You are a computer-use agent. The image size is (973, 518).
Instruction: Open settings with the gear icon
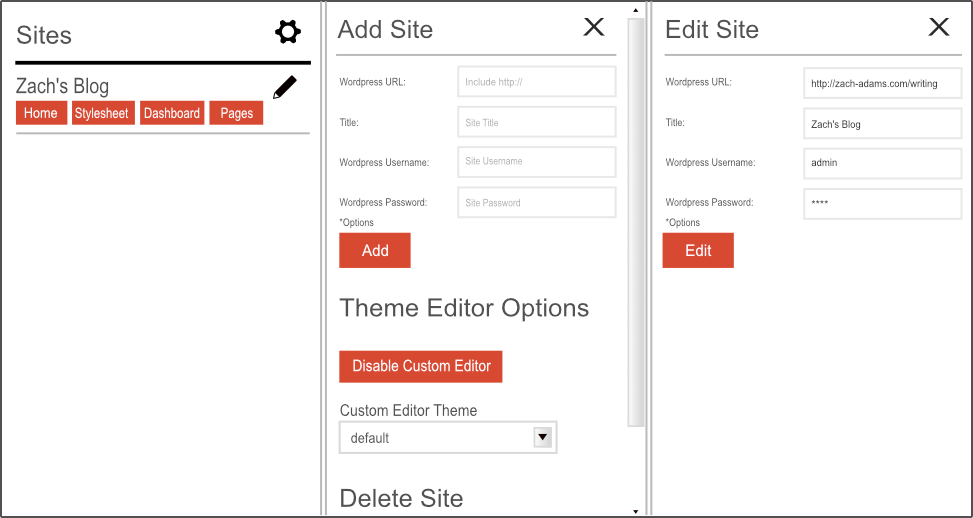pyautogui.click(x=288, y=33)
